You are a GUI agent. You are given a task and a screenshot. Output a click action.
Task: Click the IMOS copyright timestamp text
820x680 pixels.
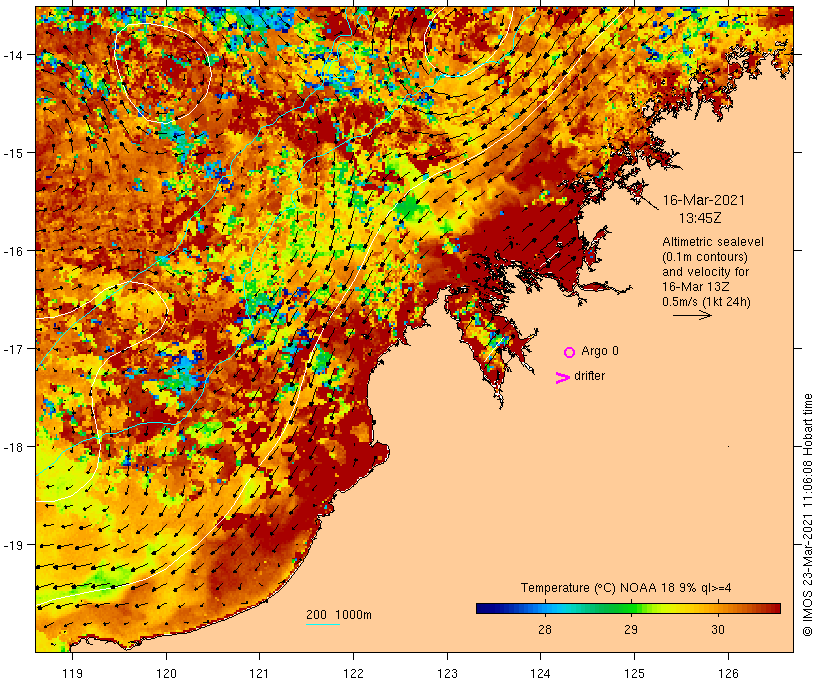tap(807, 515)
